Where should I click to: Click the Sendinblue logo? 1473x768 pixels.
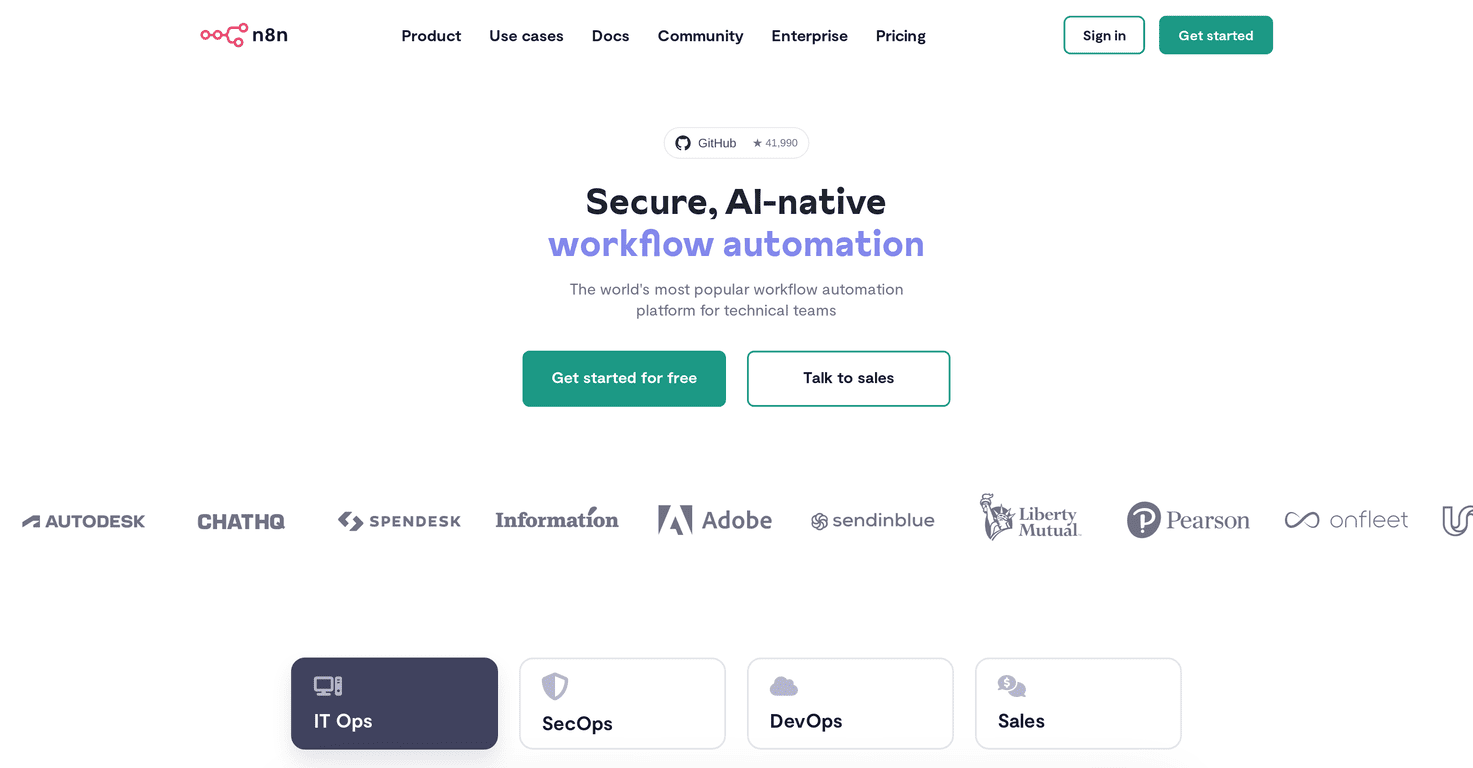[873, 521]
